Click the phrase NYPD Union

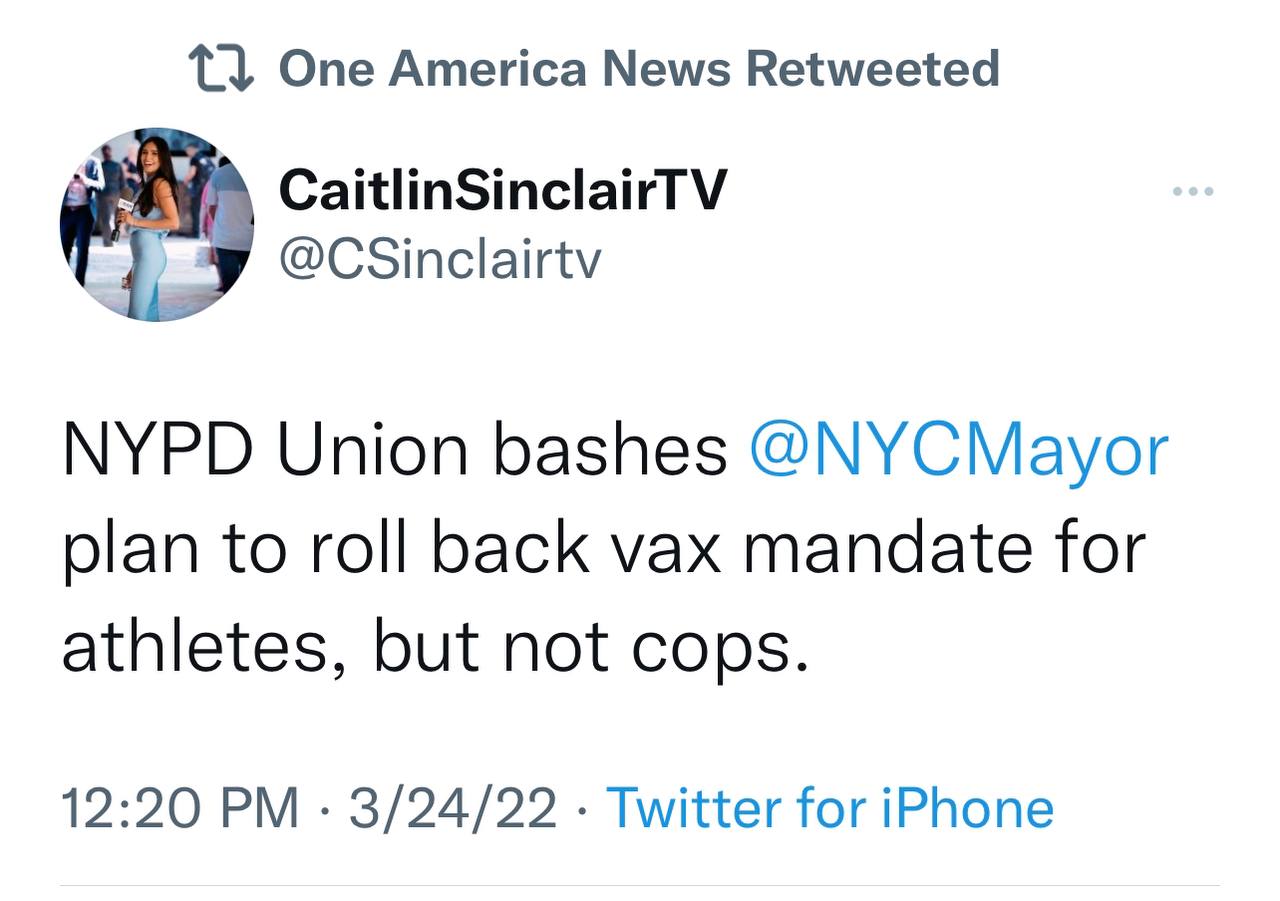[265, 453]
